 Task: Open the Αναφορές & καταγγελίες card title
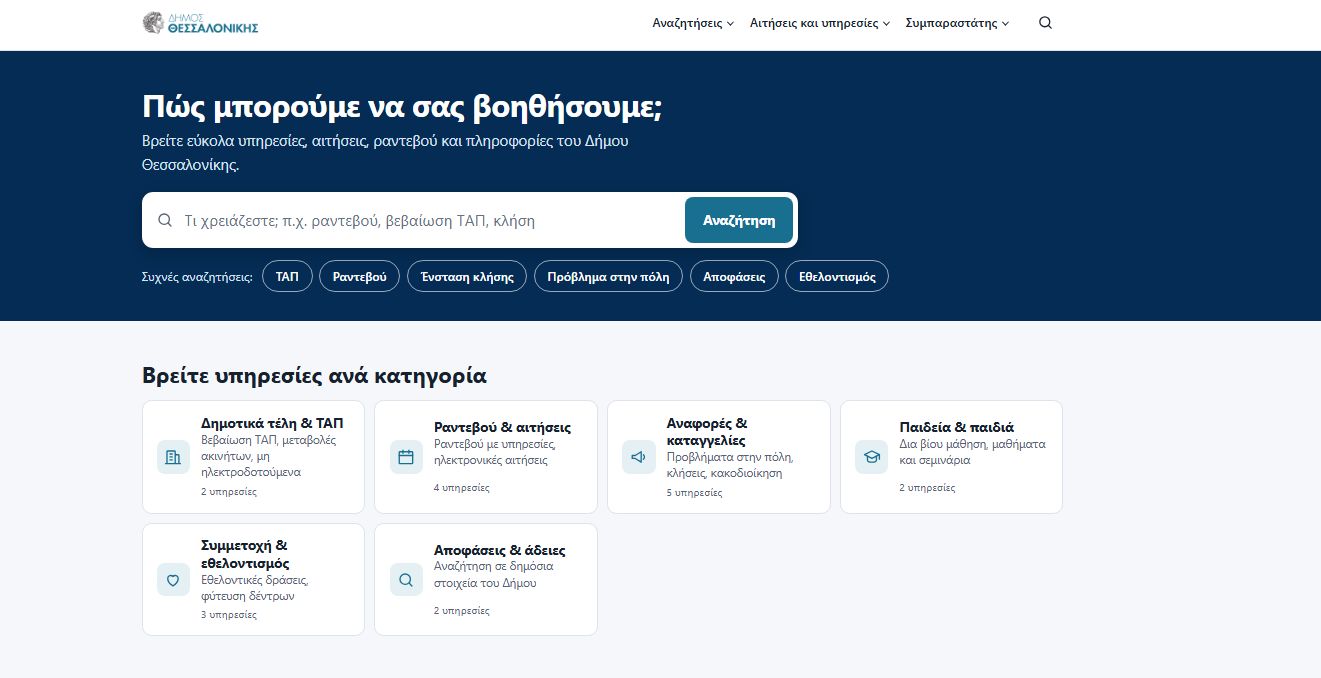(x=707, y=432)
